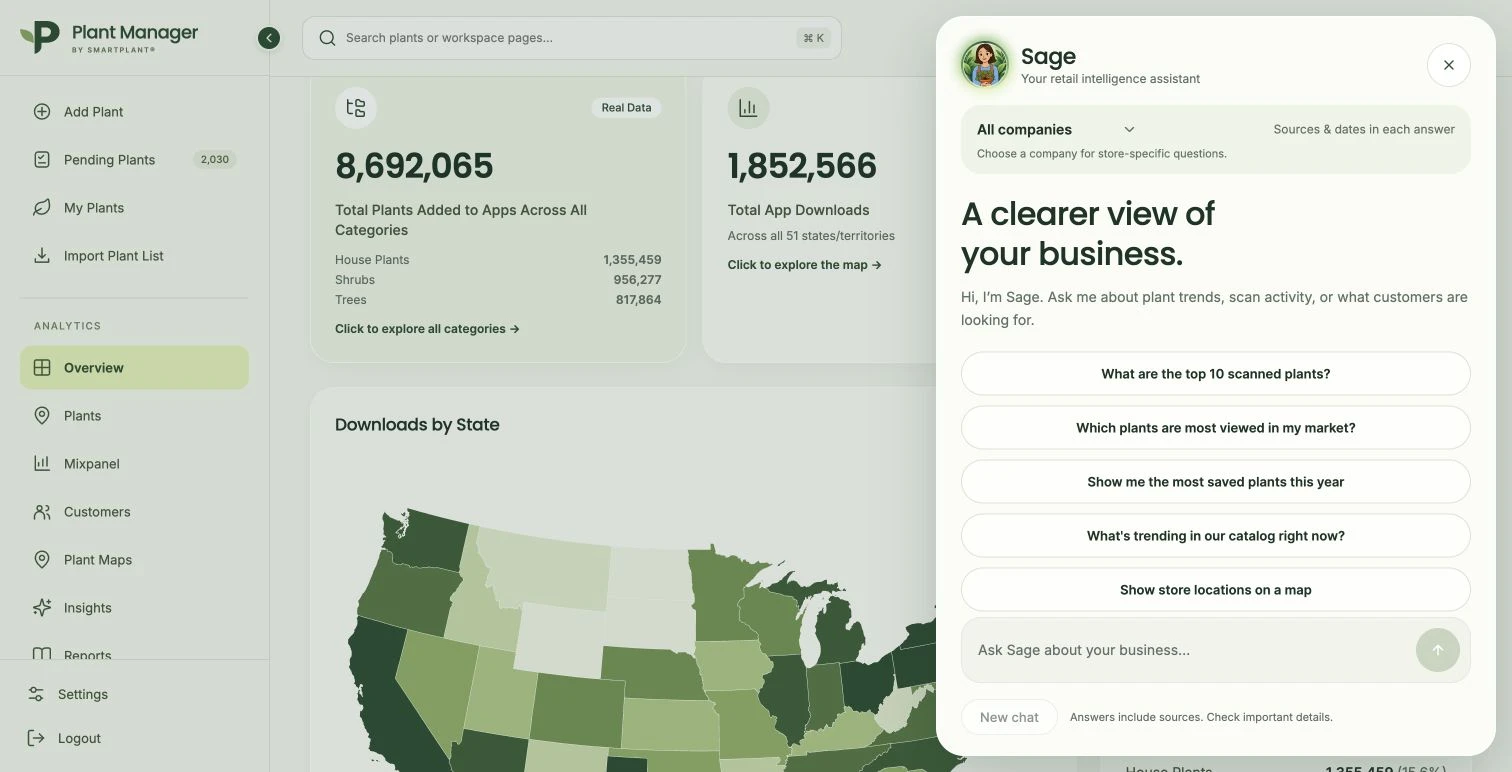Go to the Customers section
This screenshot has height=772, width=1512.
click(134, 512)
